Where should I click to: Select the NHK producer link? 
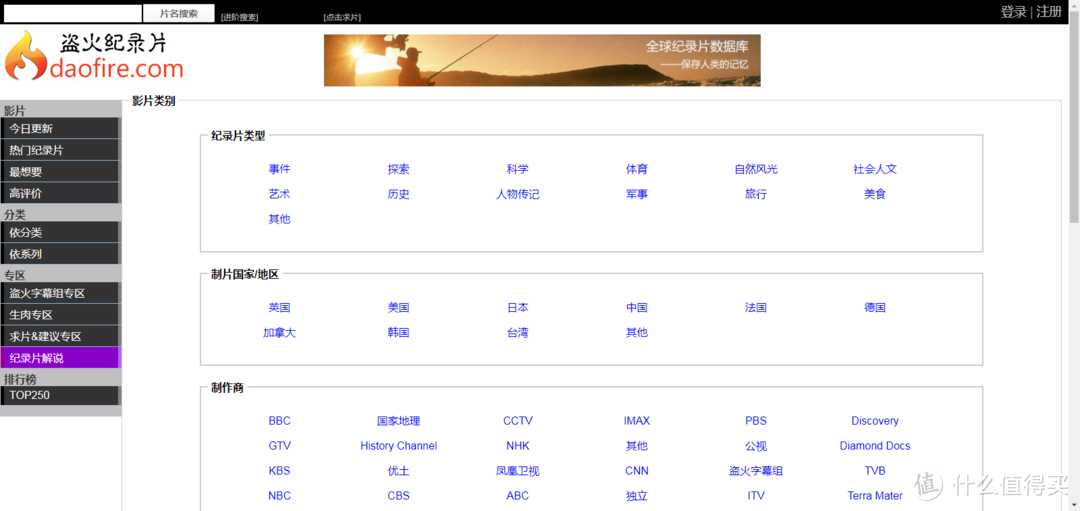[518, 446]
